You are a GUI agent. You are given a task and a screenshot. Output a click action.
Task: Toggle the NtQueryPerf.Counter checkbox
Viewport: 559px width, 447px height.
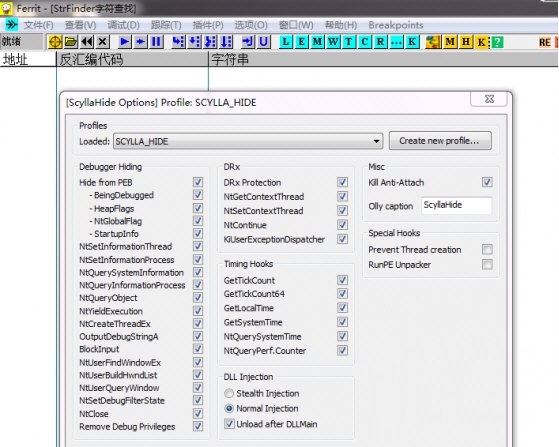point(342,350)
